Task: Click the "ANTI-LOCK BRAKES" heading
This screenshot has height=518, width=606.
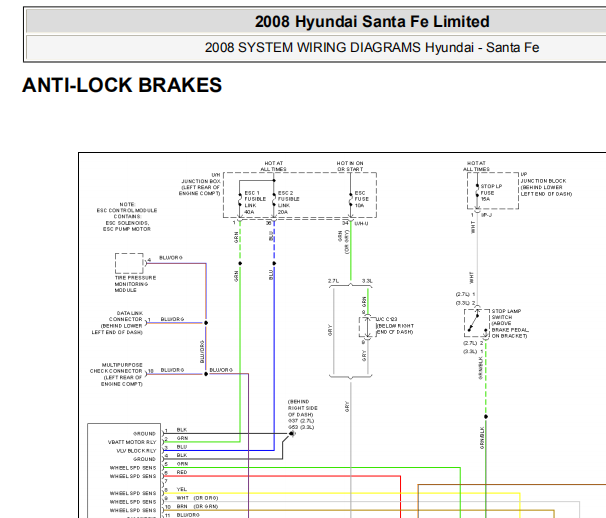Action: tap(122, 85)
